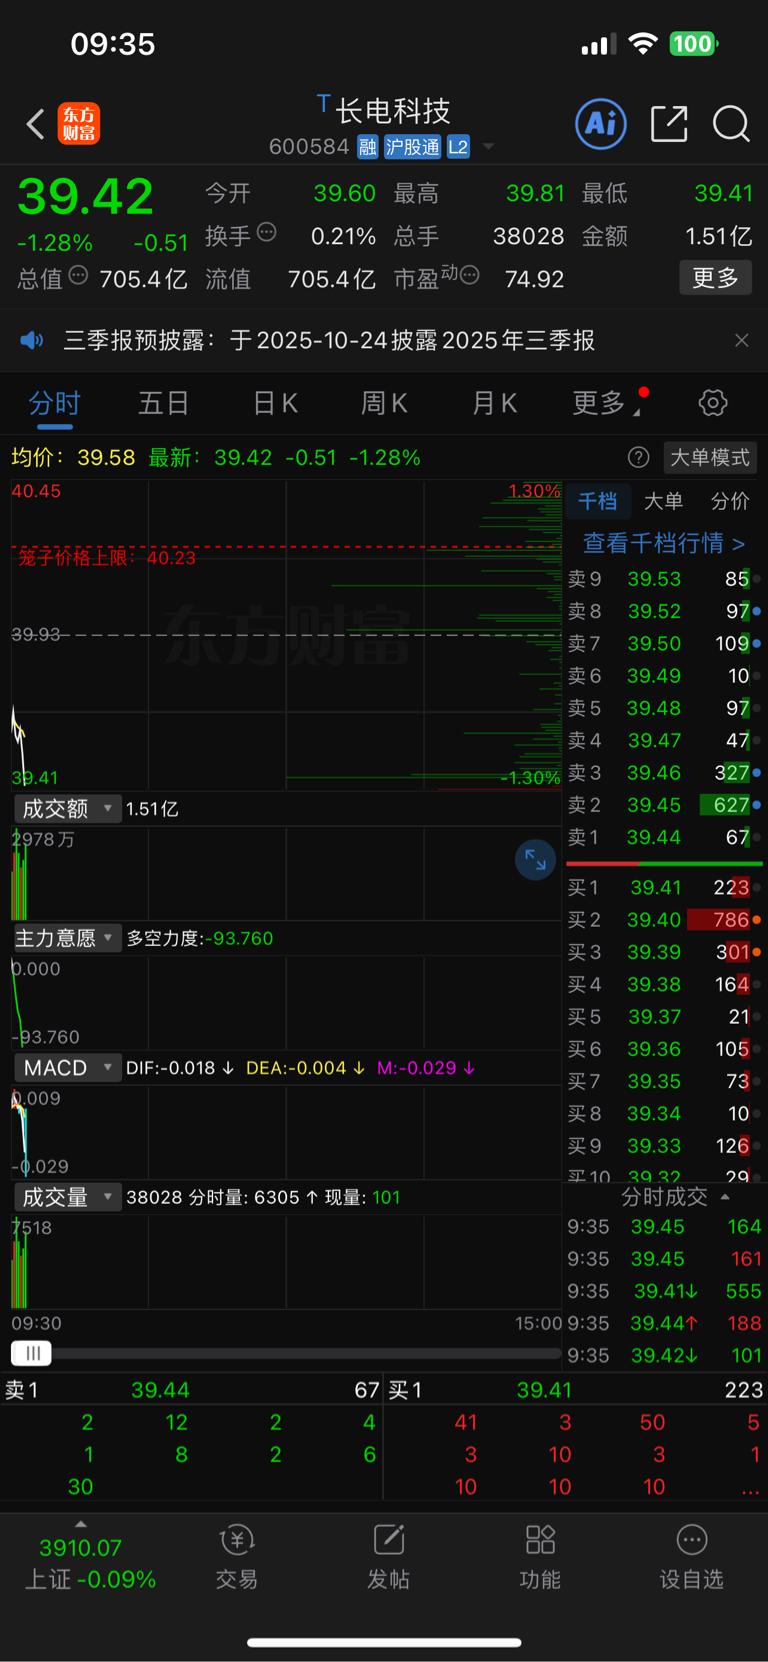
Task: Switch to 日K chart tab
Action: point(275,403)
